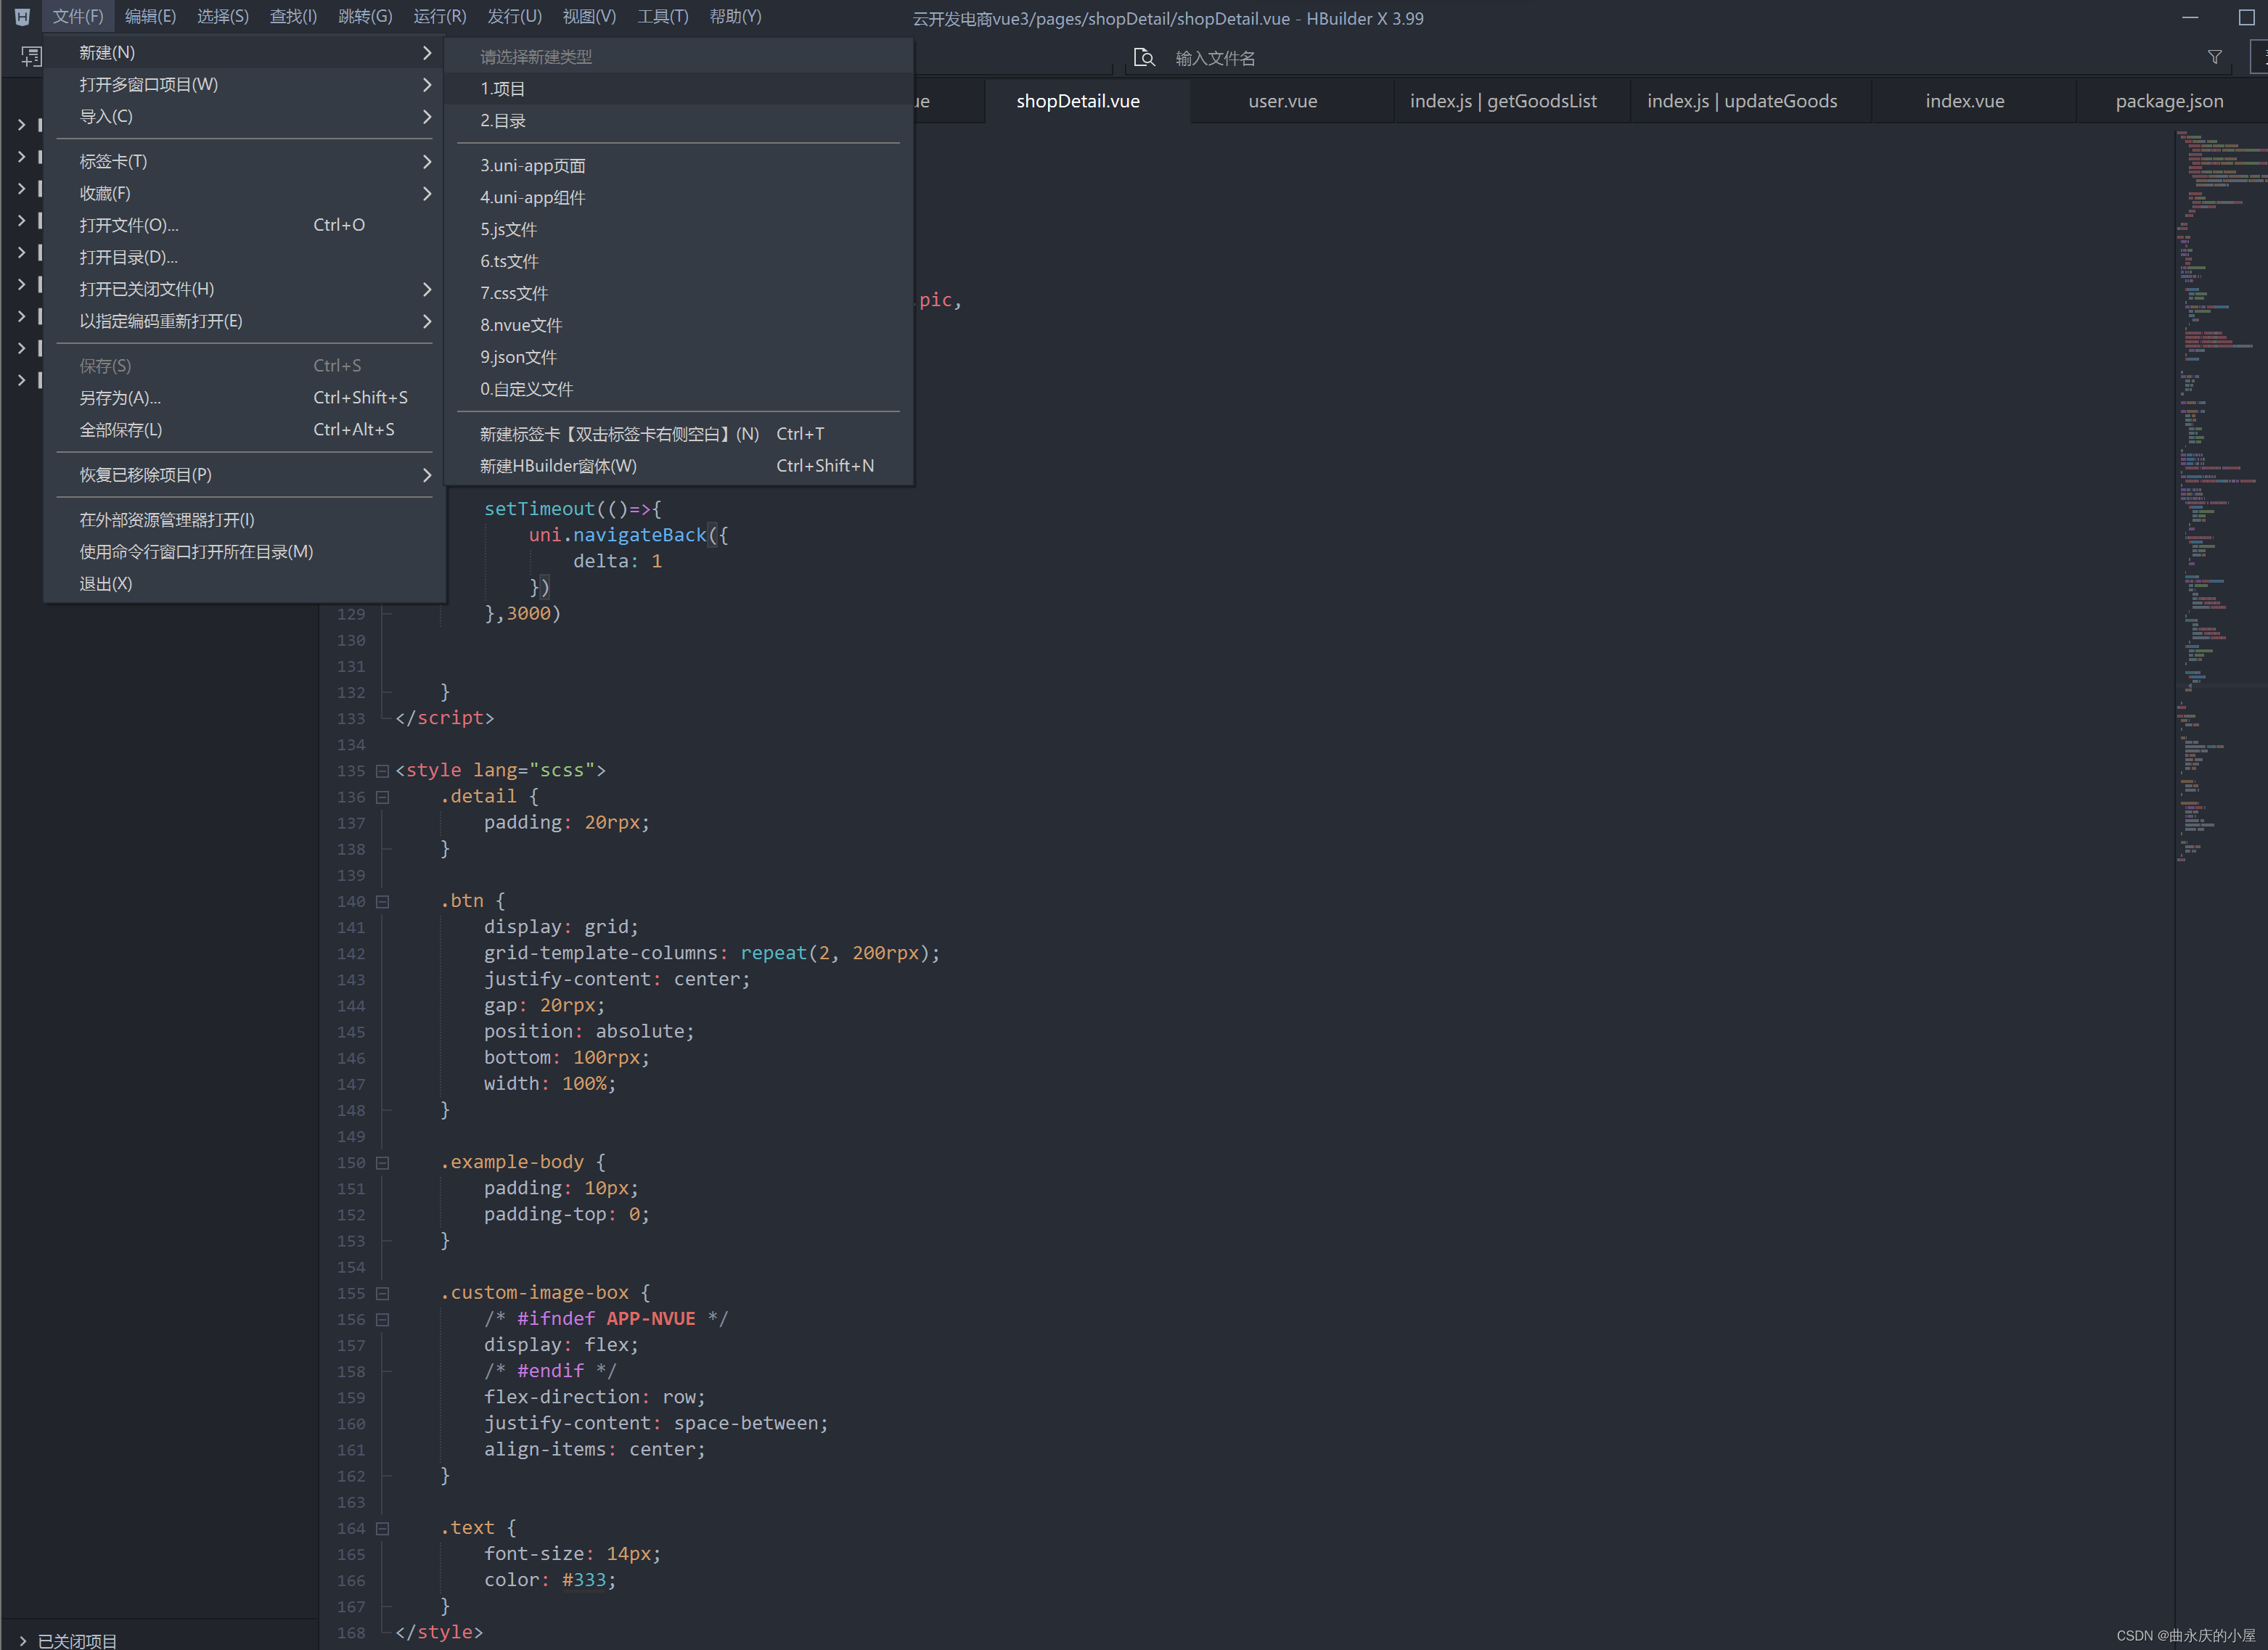The image size is (2268, 1650).
Task: Open the 标签卡(T) submenu
Action: [244, 161]
